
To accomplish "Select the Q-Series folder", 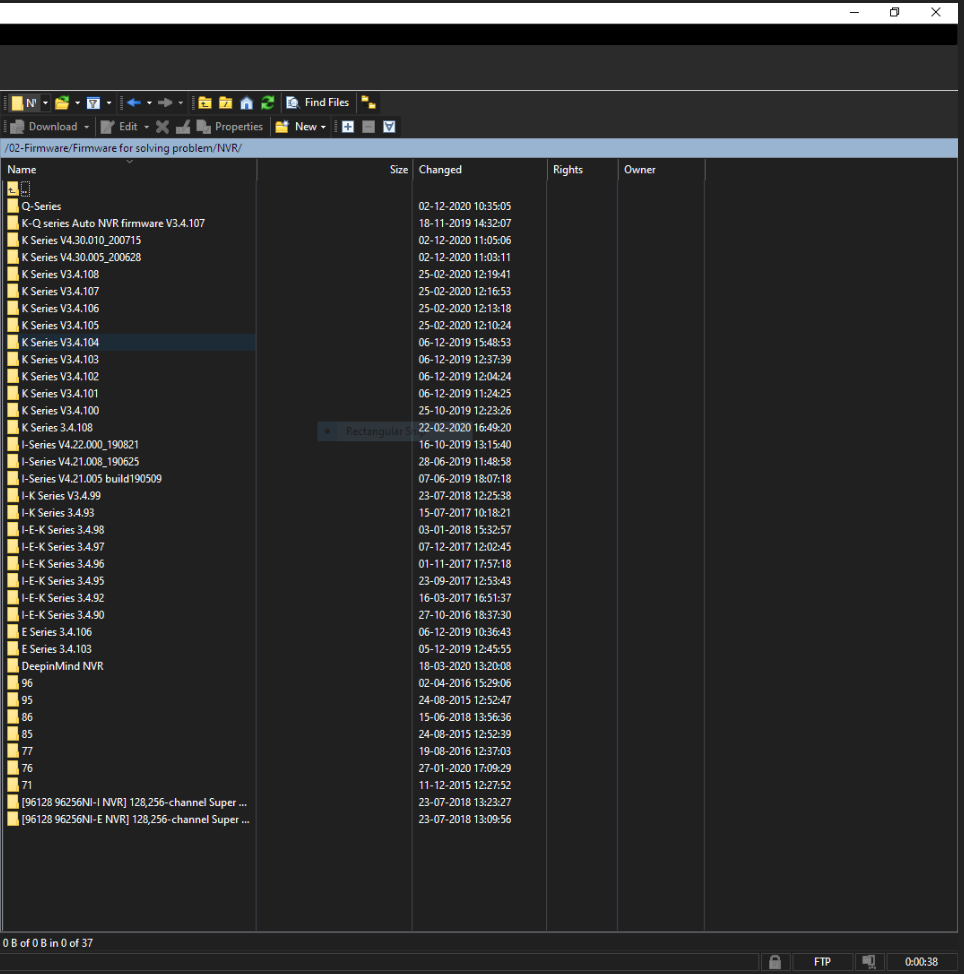I will 41,206.
